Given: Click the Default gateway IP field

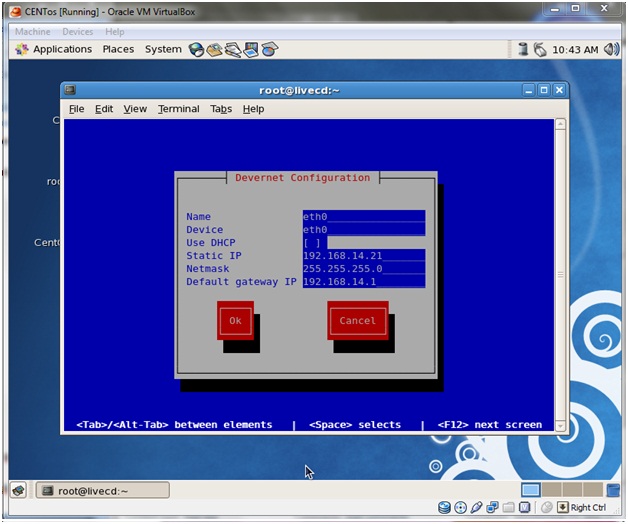Looking at the screenshot, I should coord(364,282).
